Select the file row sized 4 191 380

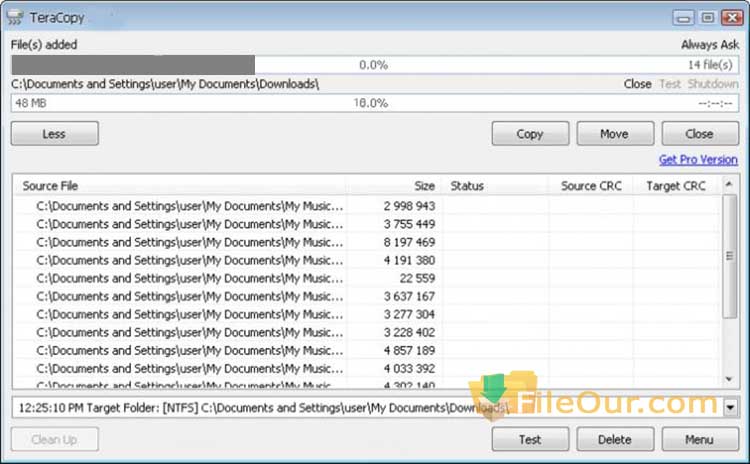(x=367, y=261)
